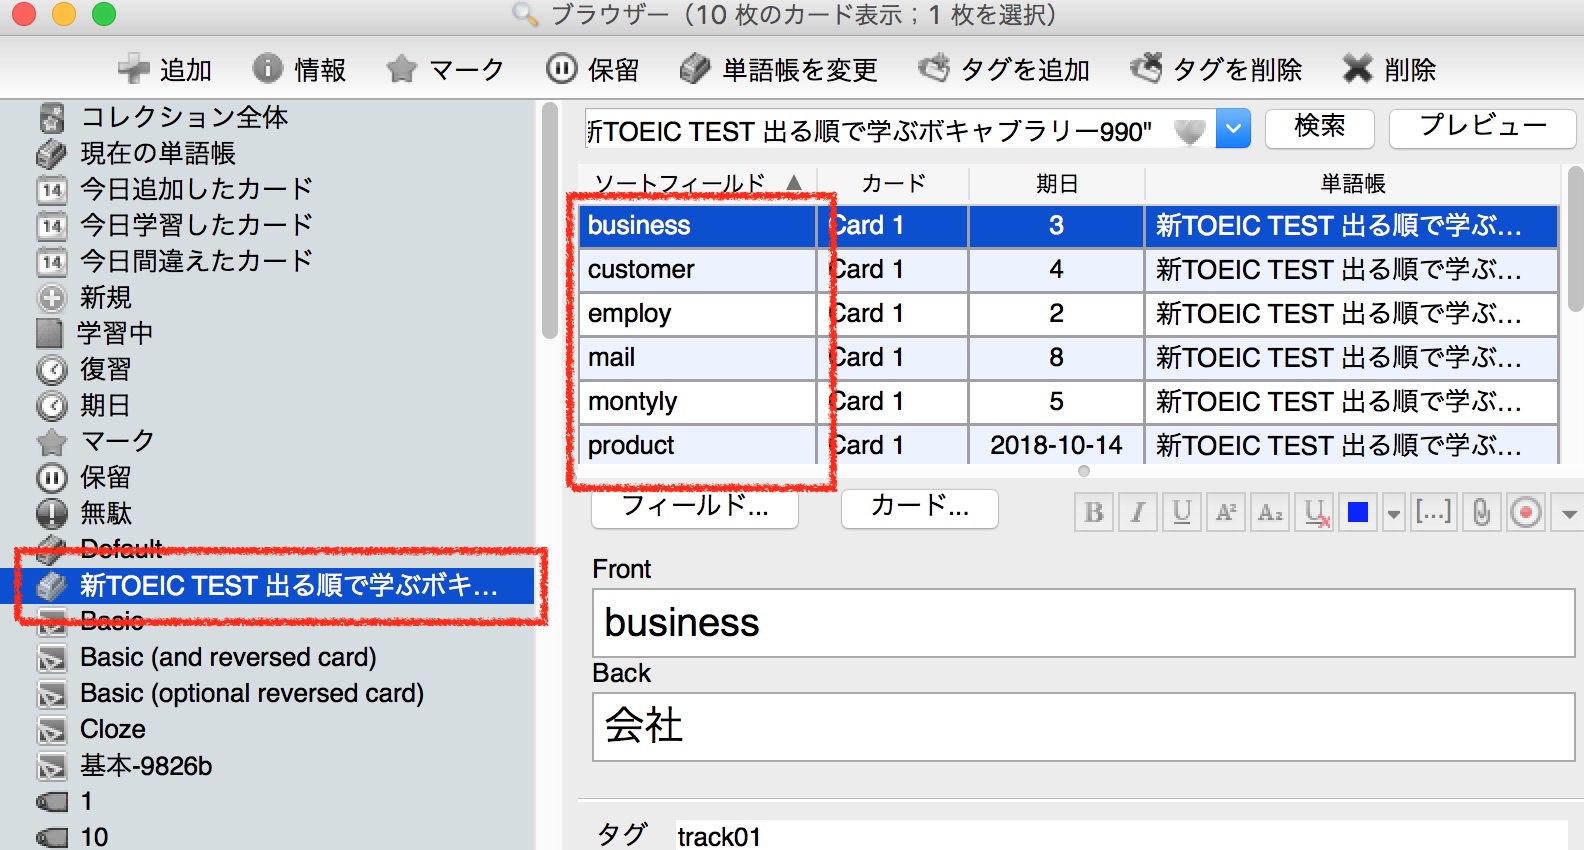This screenshot has width=1584, height=850.
Task: Click the blue text color swatch
Action: 1358,513
